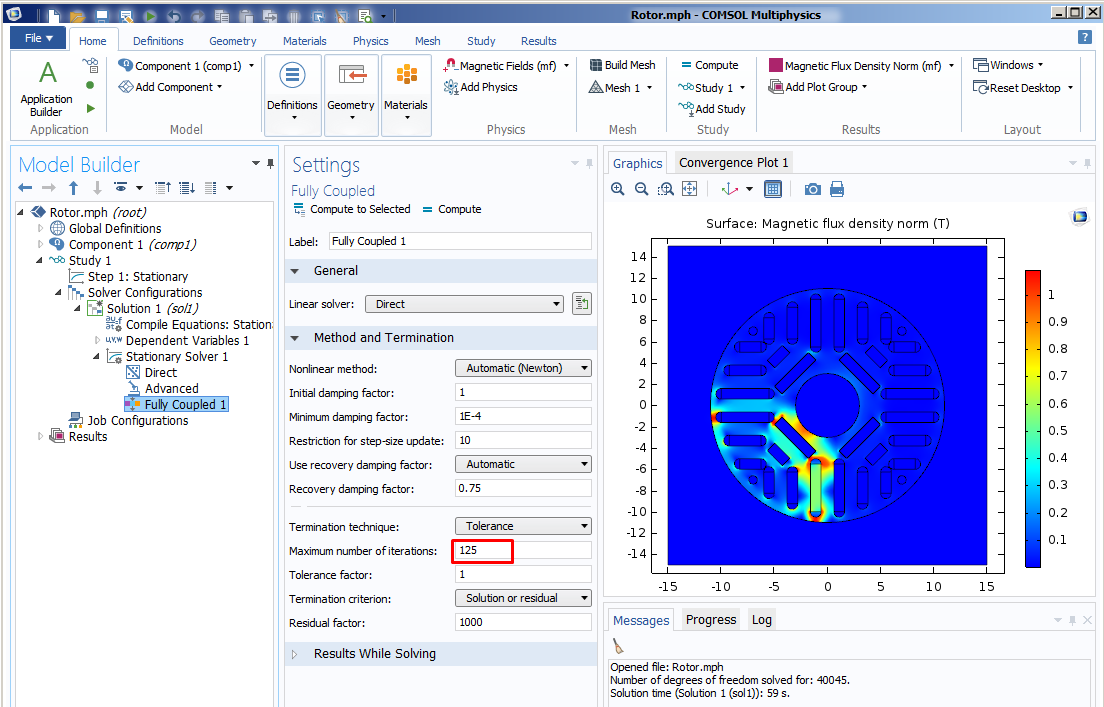Expand the Results tree node arrow
The height and width of the screenshot is (707, 1104).
(40, 437)
